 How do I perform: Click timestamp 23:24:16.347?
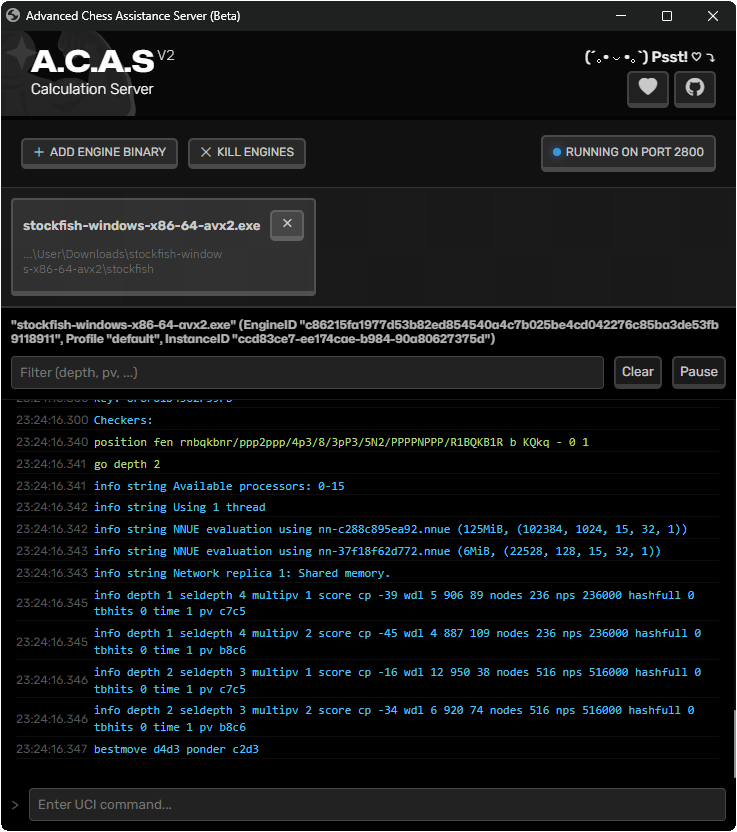tap(52, 749)
